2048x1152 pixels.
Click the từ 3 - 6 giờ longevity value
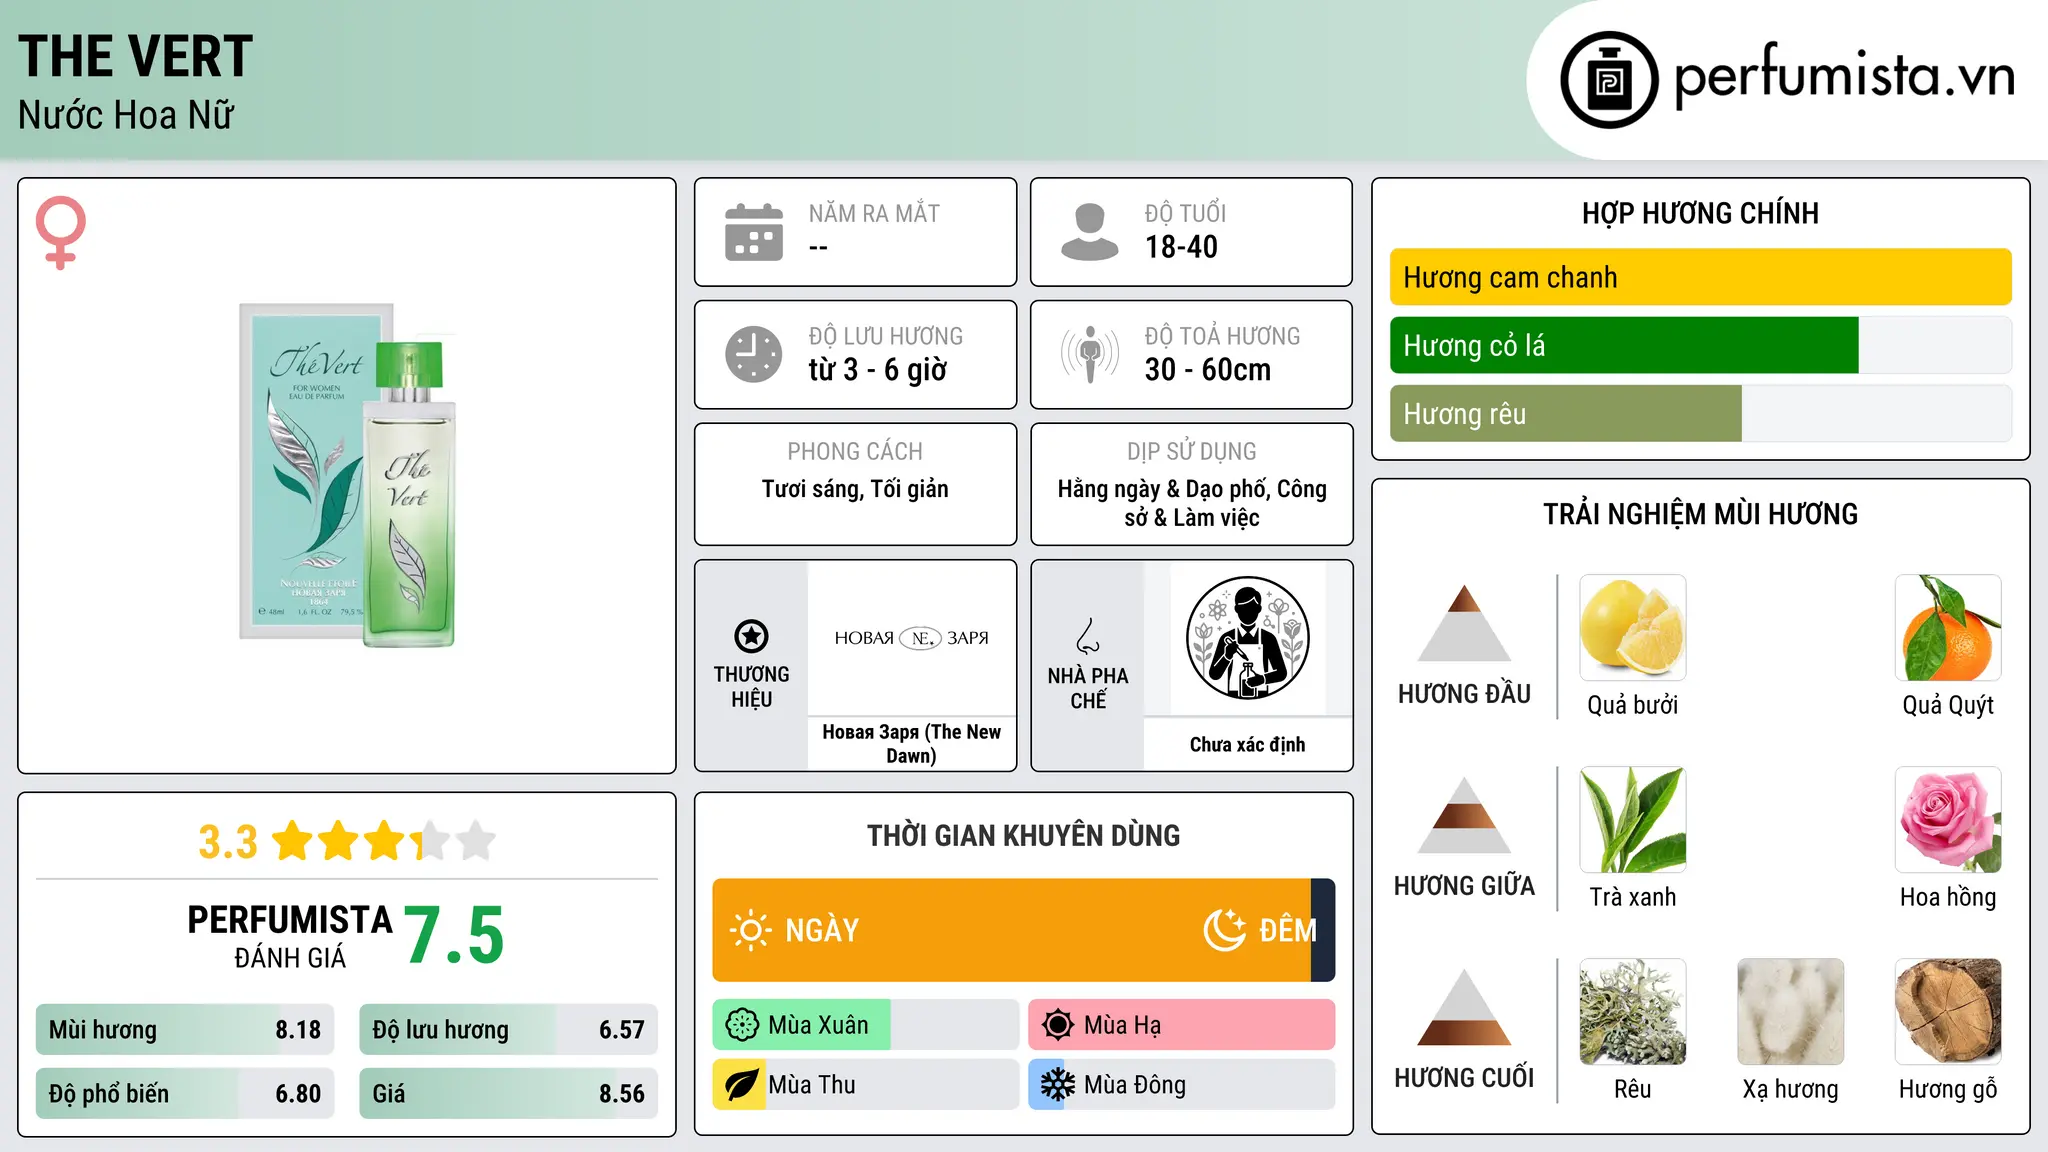[x=878, y=370]
